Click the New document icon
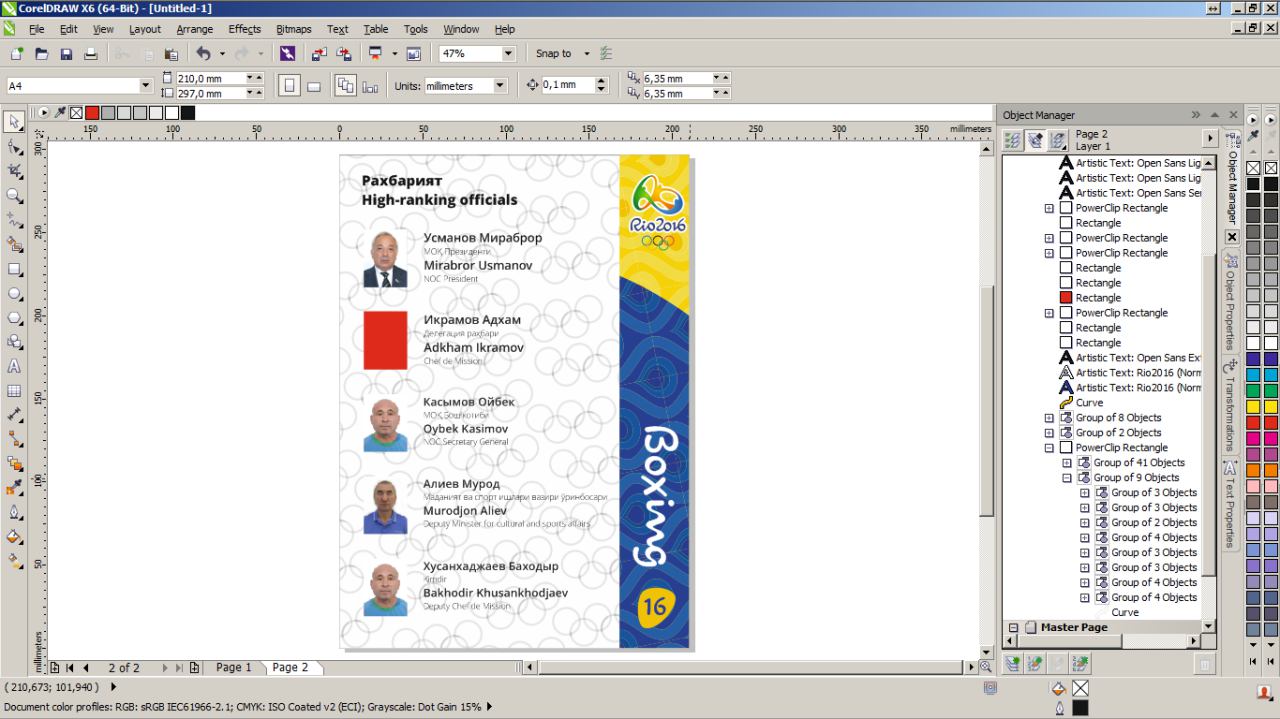Viewport: 1280px width, 719px height. coord(17,53)
